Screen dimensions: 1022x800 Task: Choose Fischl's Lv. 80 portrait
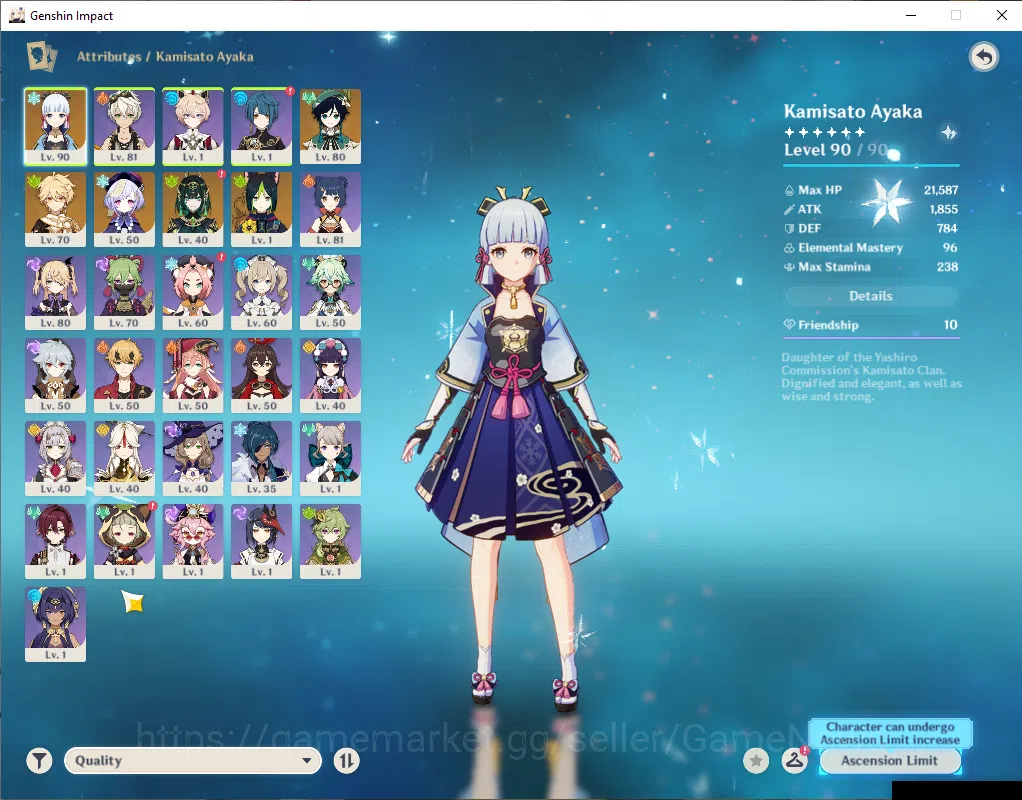pos(55,292)
